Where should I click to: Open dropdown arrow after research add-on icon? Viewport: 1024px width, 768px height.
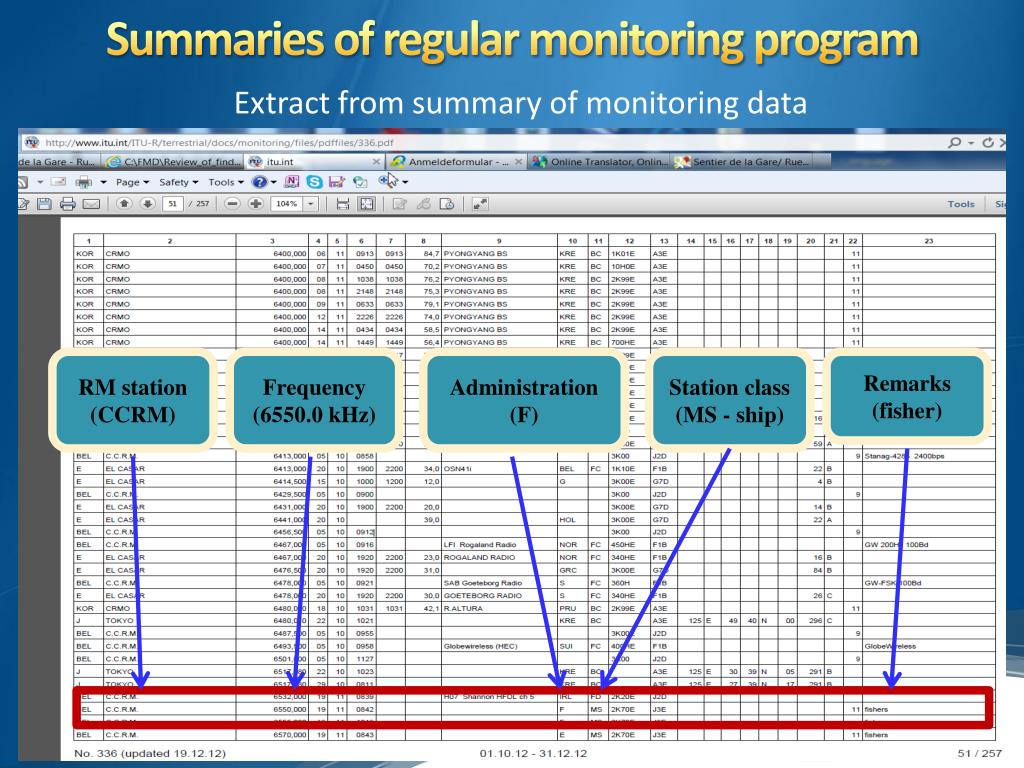[406, 182]
